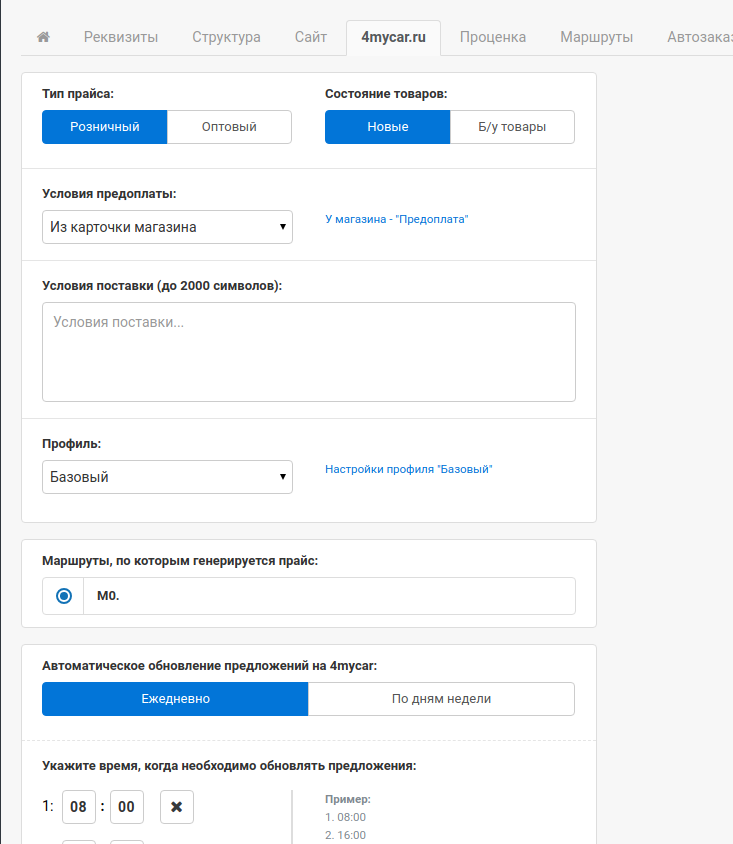Viewport: 733px width, 844px height.
Task: Click the Условия поставки text area
Action: 308,351
